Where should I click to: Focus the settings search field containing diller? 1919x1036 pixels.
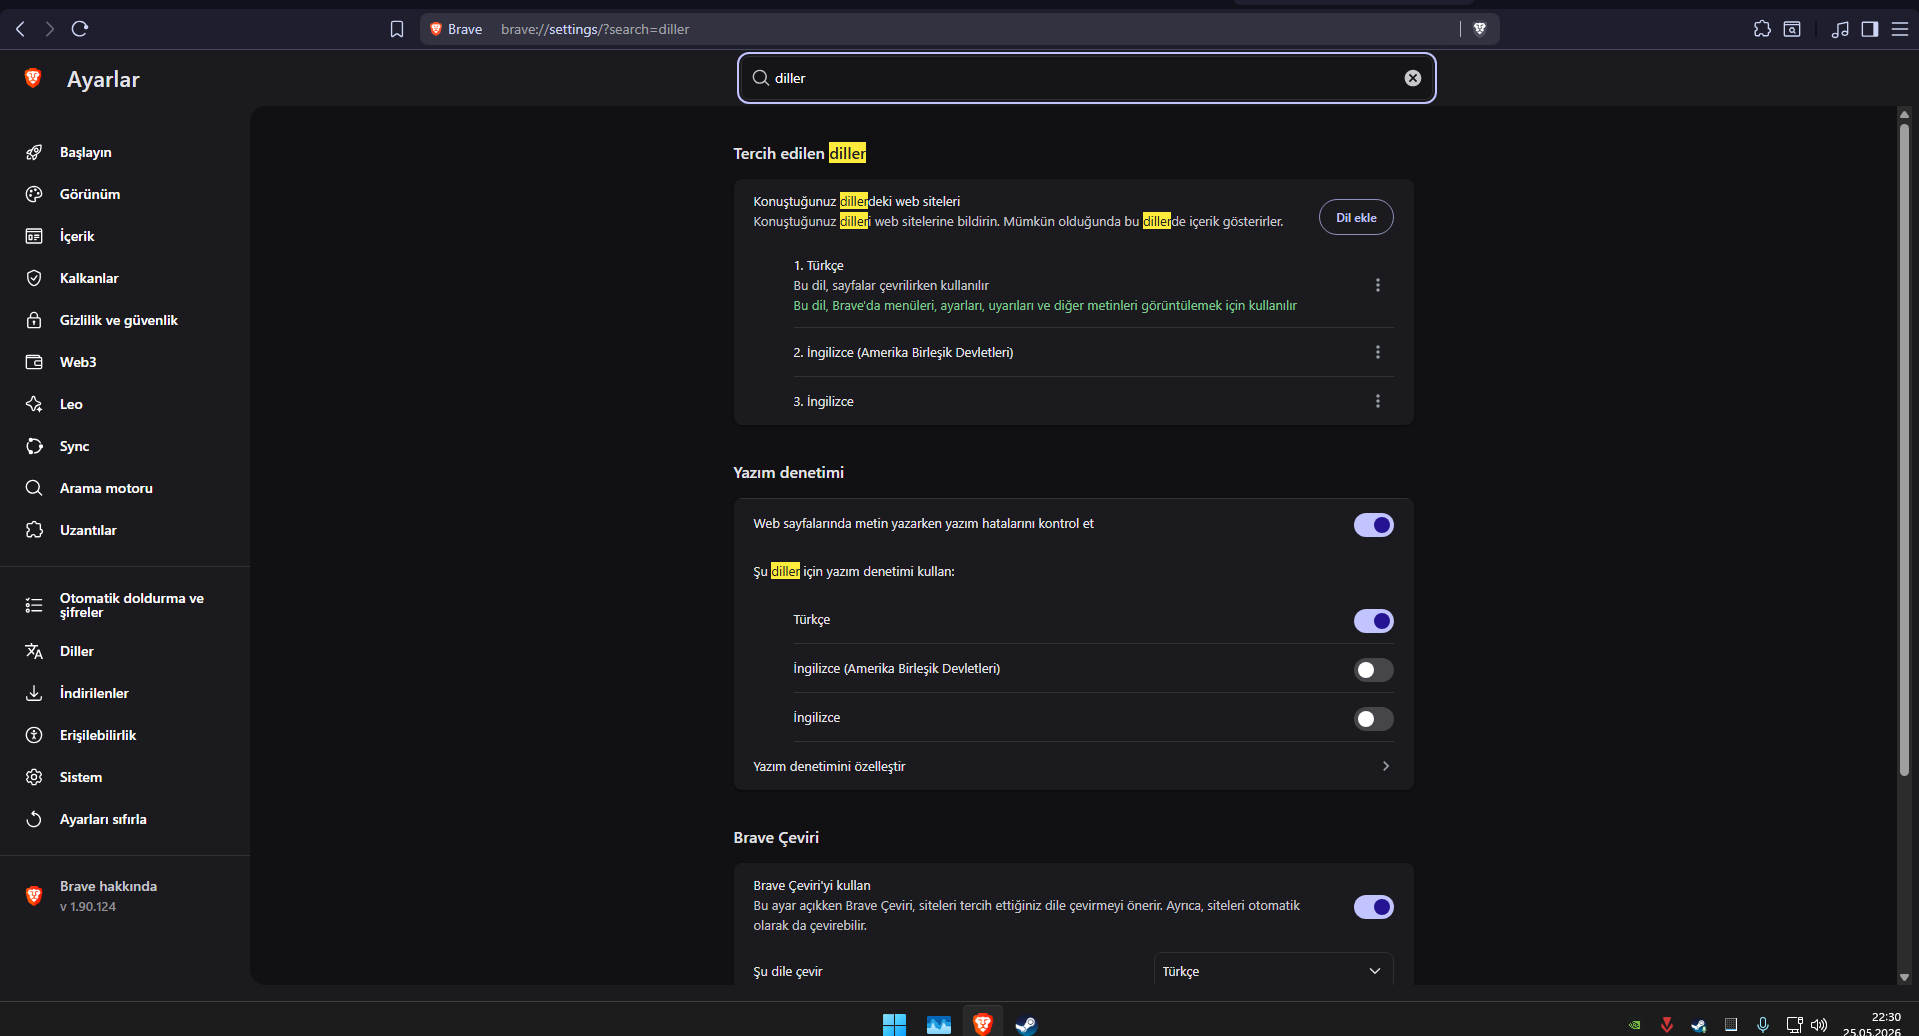pos(1086,78)
